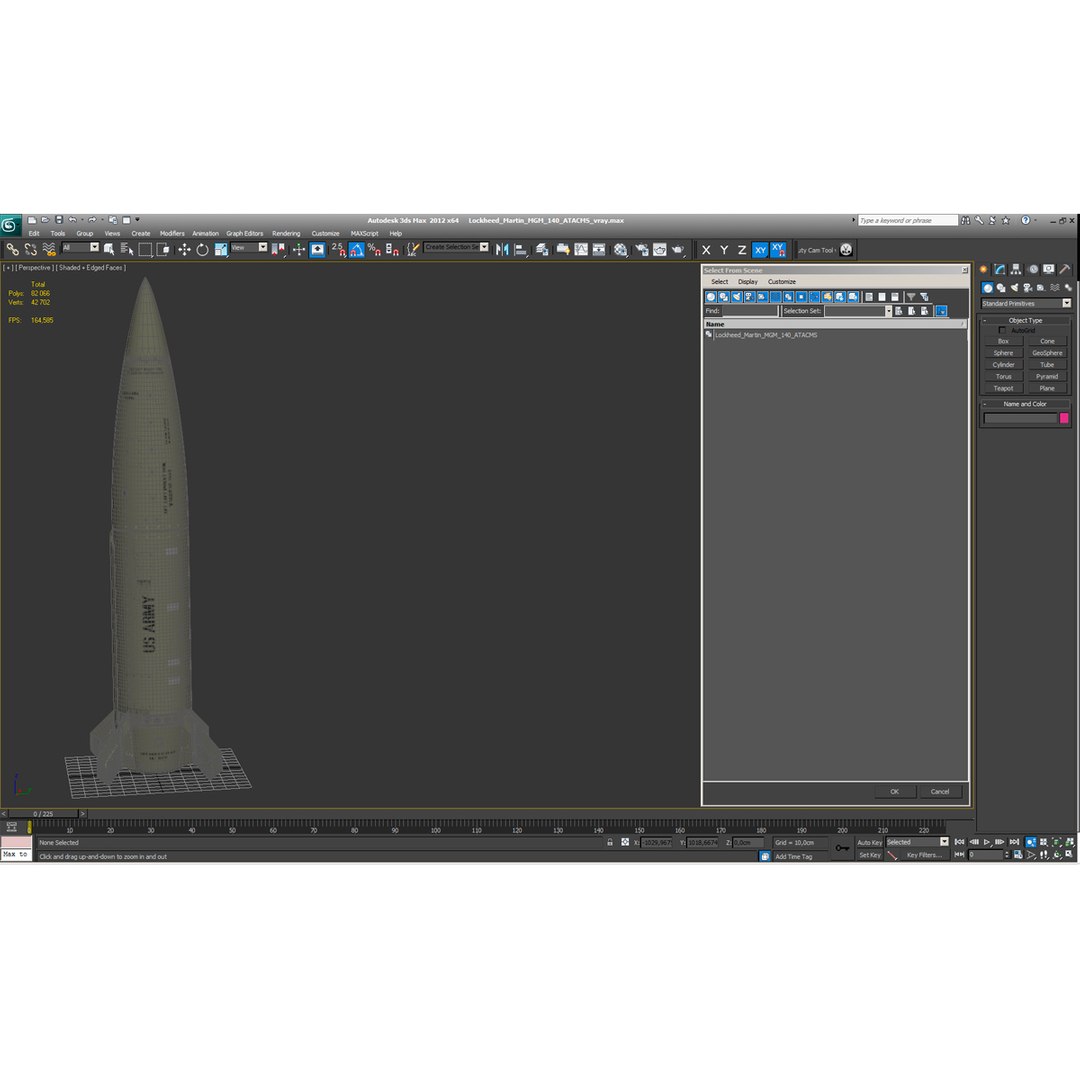
Task: Open the Modifiers menu
Action: pos(172,233)
